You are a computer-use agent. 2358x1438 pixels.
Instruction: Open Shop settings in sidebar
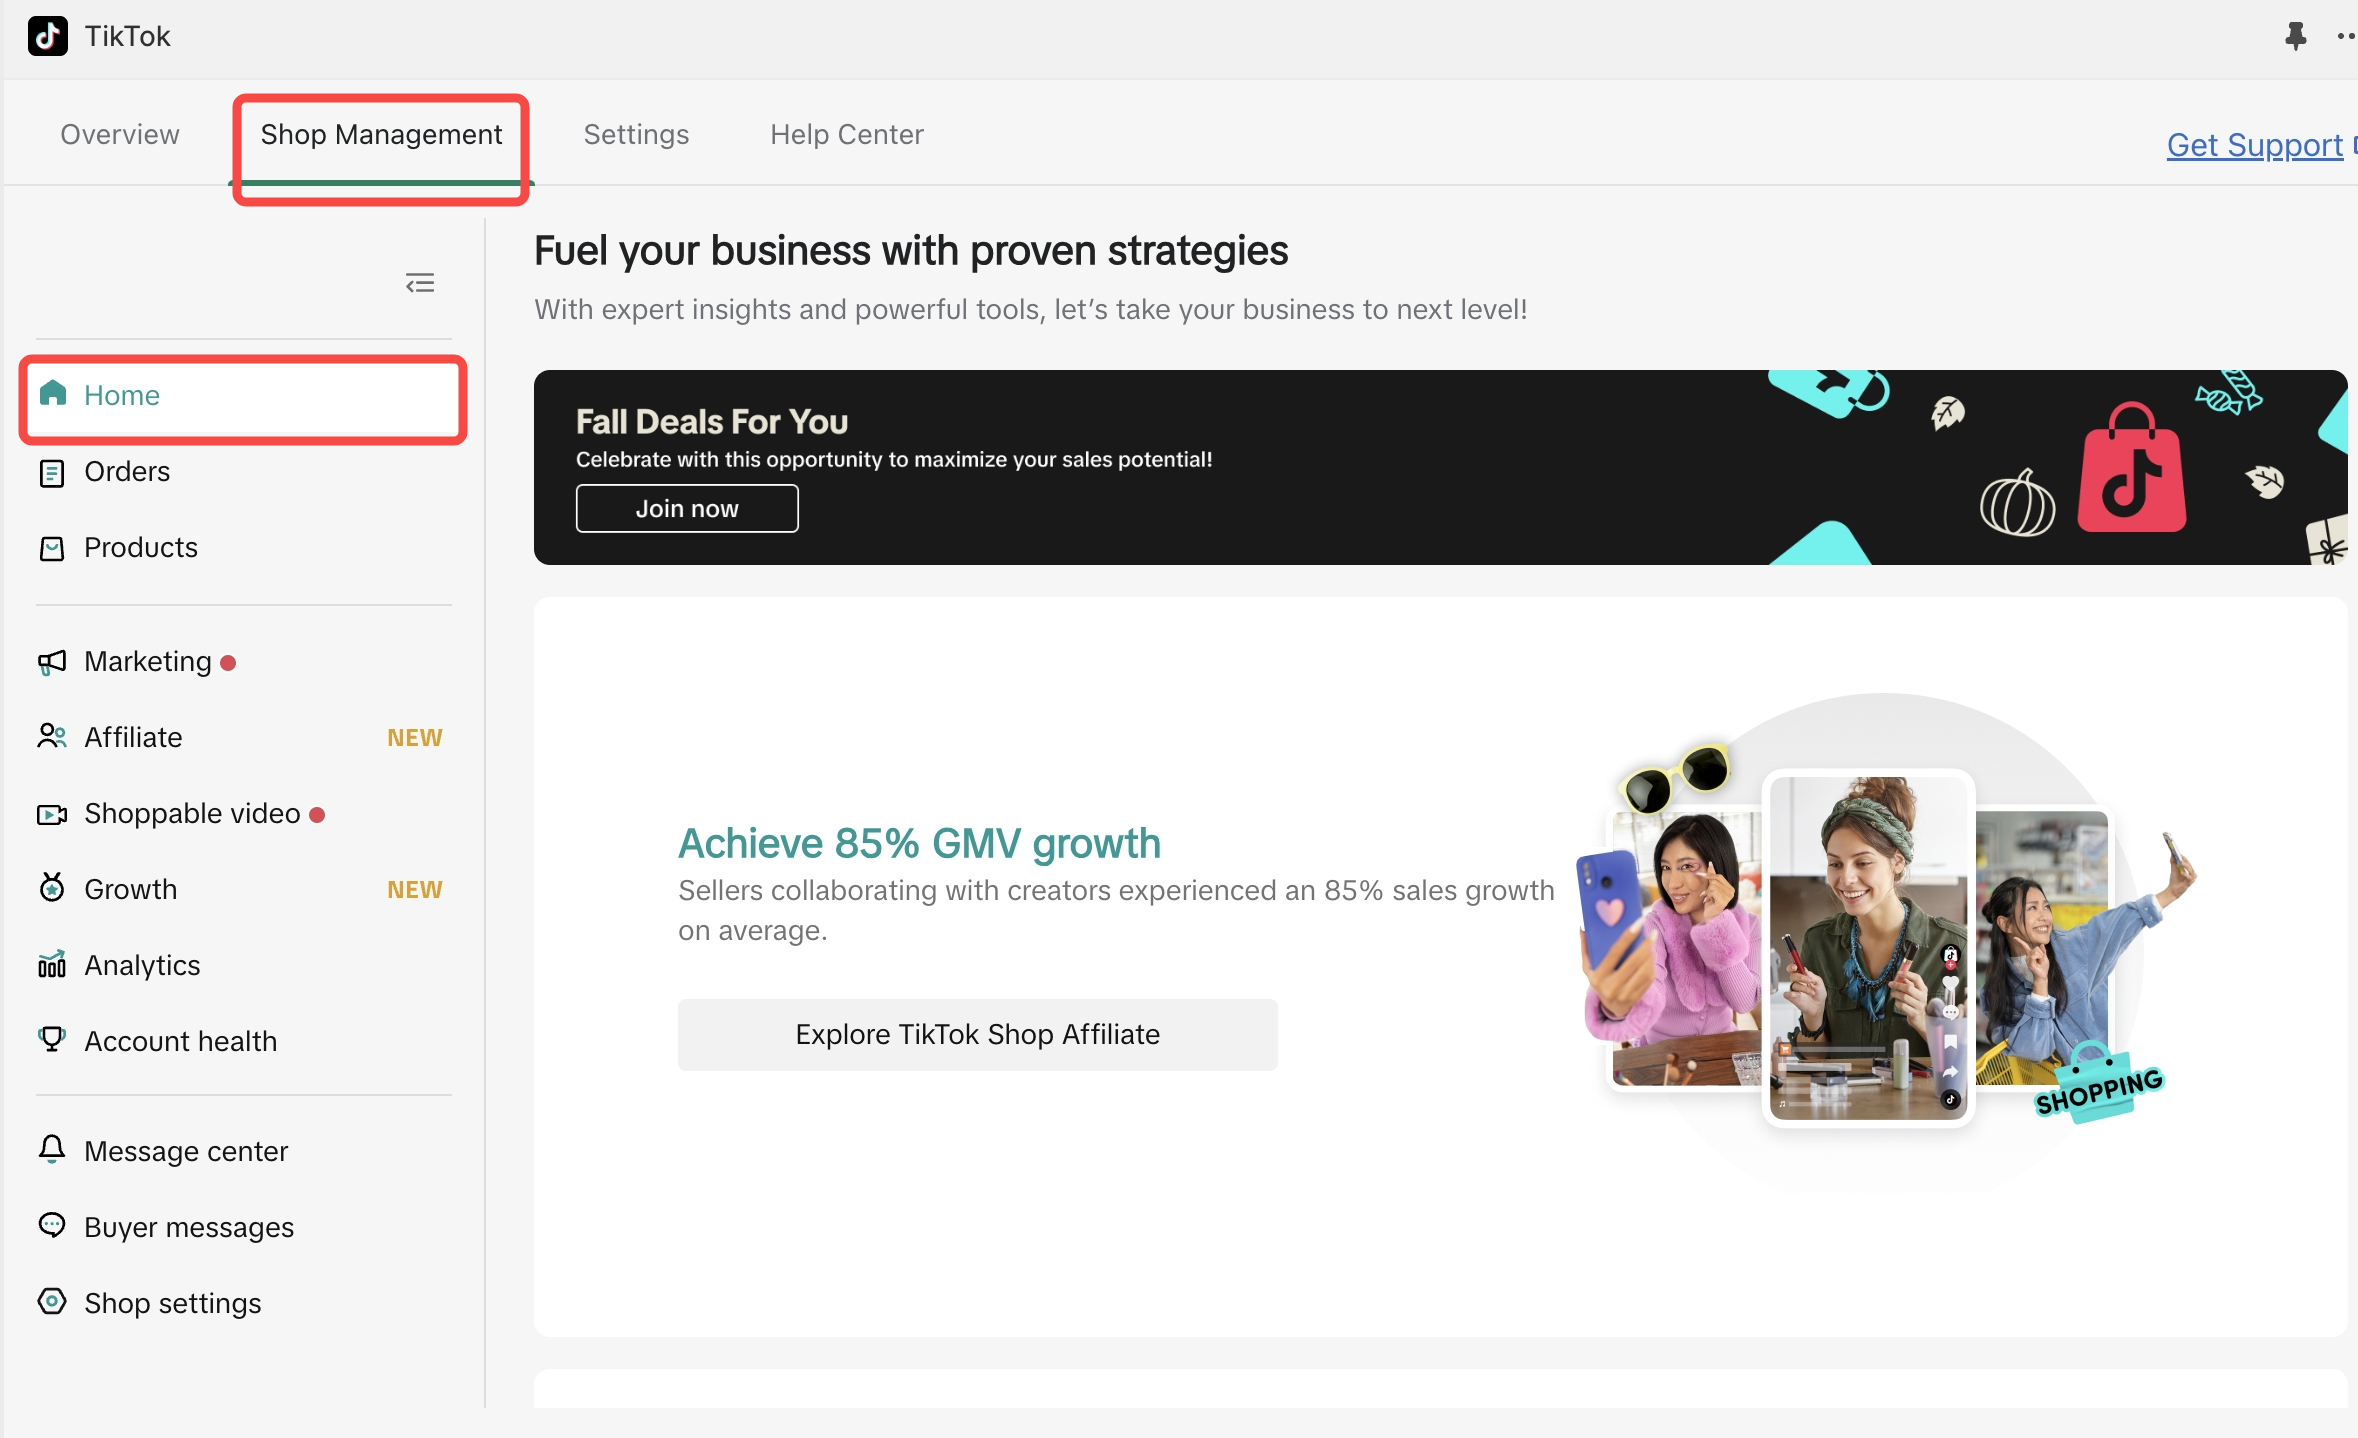pos(172,1303)
